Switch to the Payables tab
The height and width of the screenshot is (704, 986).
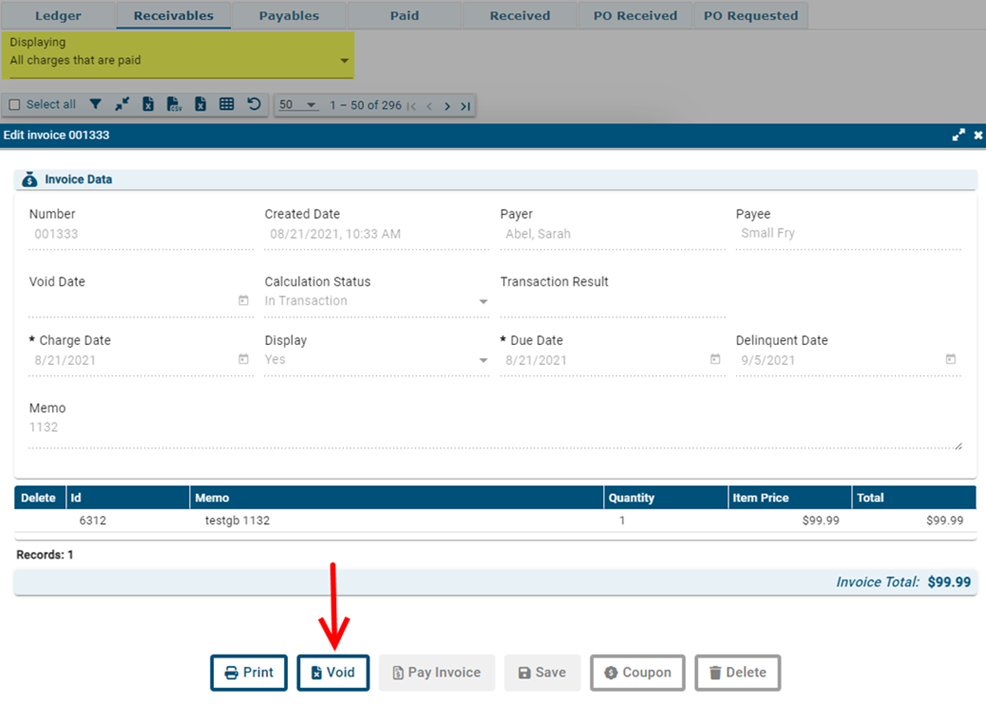(x=289, y=16)
